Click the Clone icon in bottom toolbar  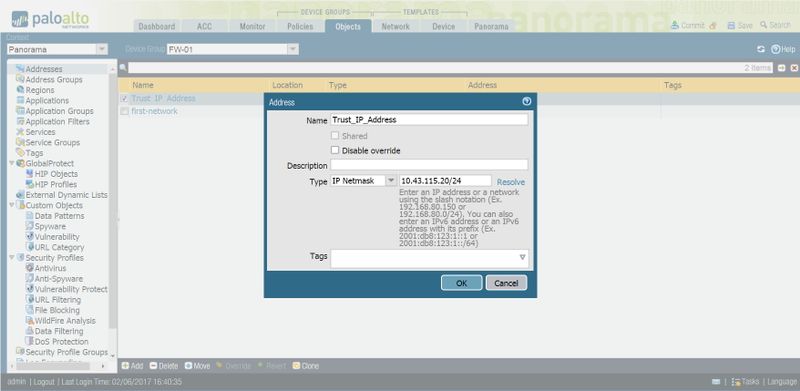pyautogui.click(x=296, y=366)
